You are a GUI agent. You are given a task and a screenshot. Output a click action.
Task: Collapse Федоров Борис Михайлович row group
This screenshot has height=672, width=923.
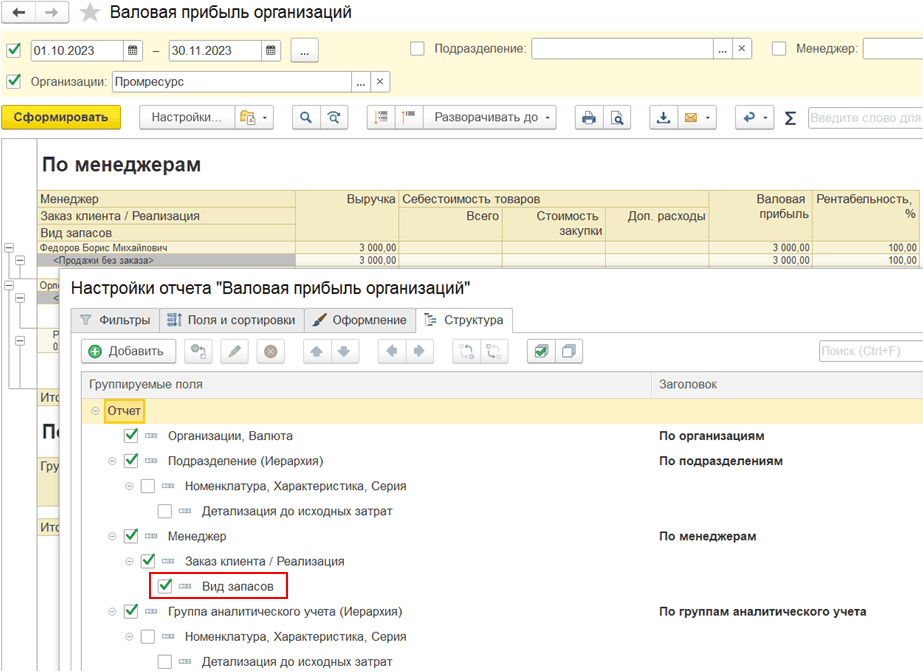(9, 248)
